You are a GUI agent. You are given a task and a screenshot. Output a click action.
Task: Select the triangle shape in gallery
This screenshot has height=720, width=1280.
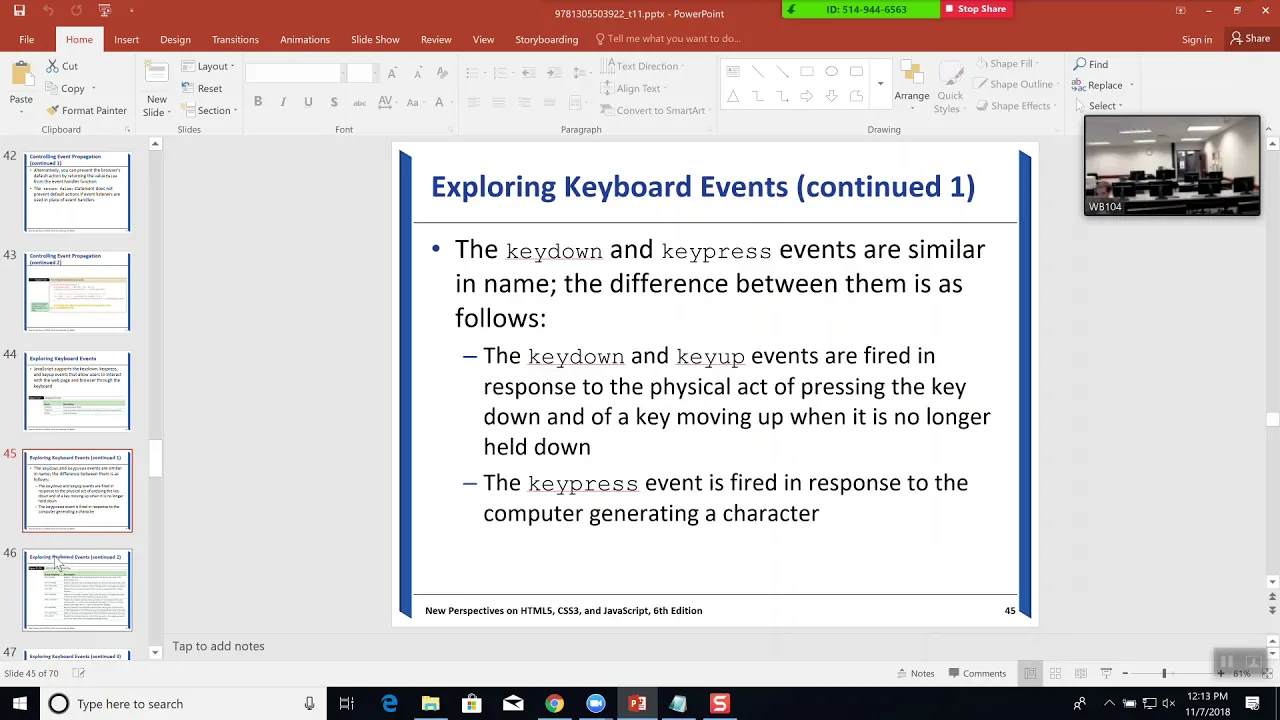point(733,96)
